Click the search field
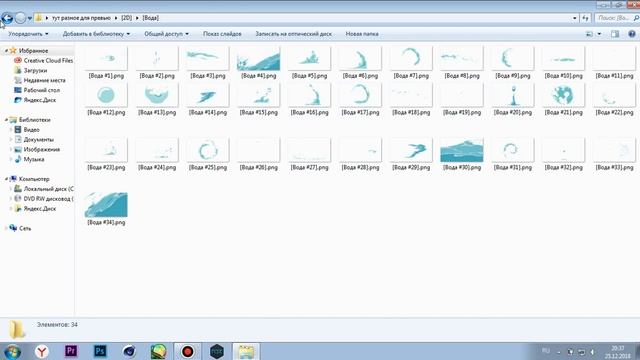Viewport: 640px width, 360px height. (616, 18)
